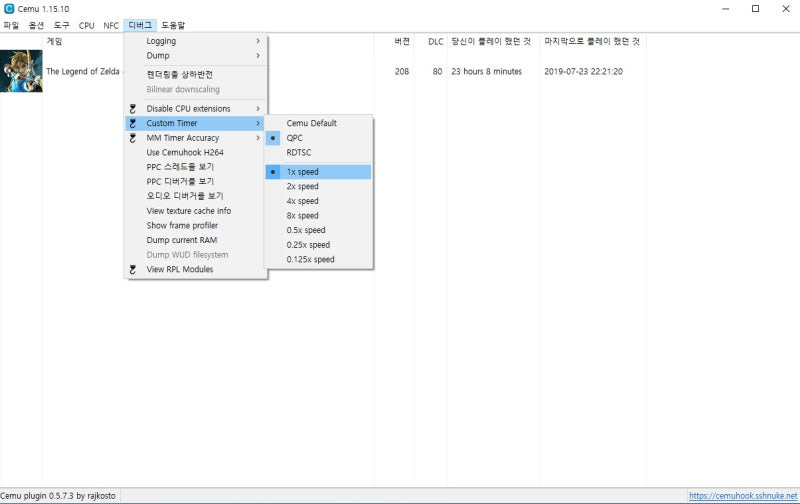Click the hook icon beside Custom Timer
The width and height of the screenshot is (800, 504).
(133, 123)
